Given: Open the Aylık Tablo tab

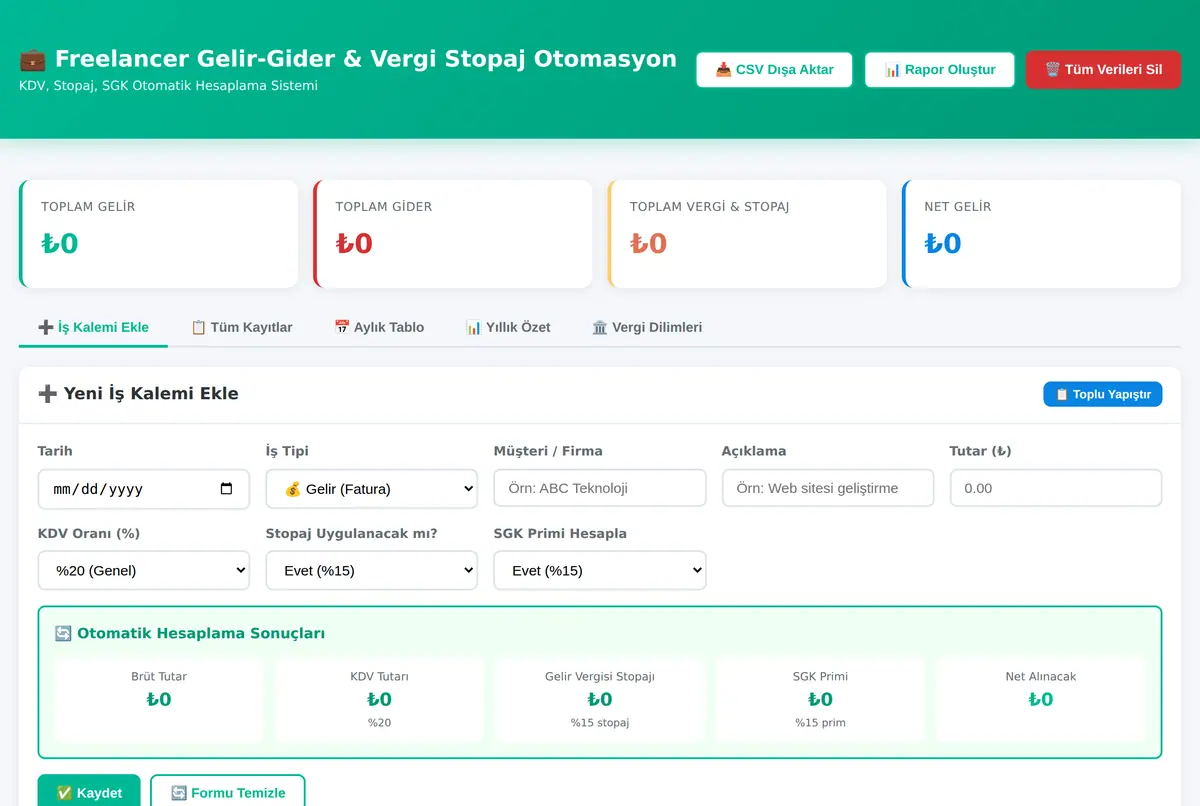Looking at the screenshot, I should [x=379, y=327].
